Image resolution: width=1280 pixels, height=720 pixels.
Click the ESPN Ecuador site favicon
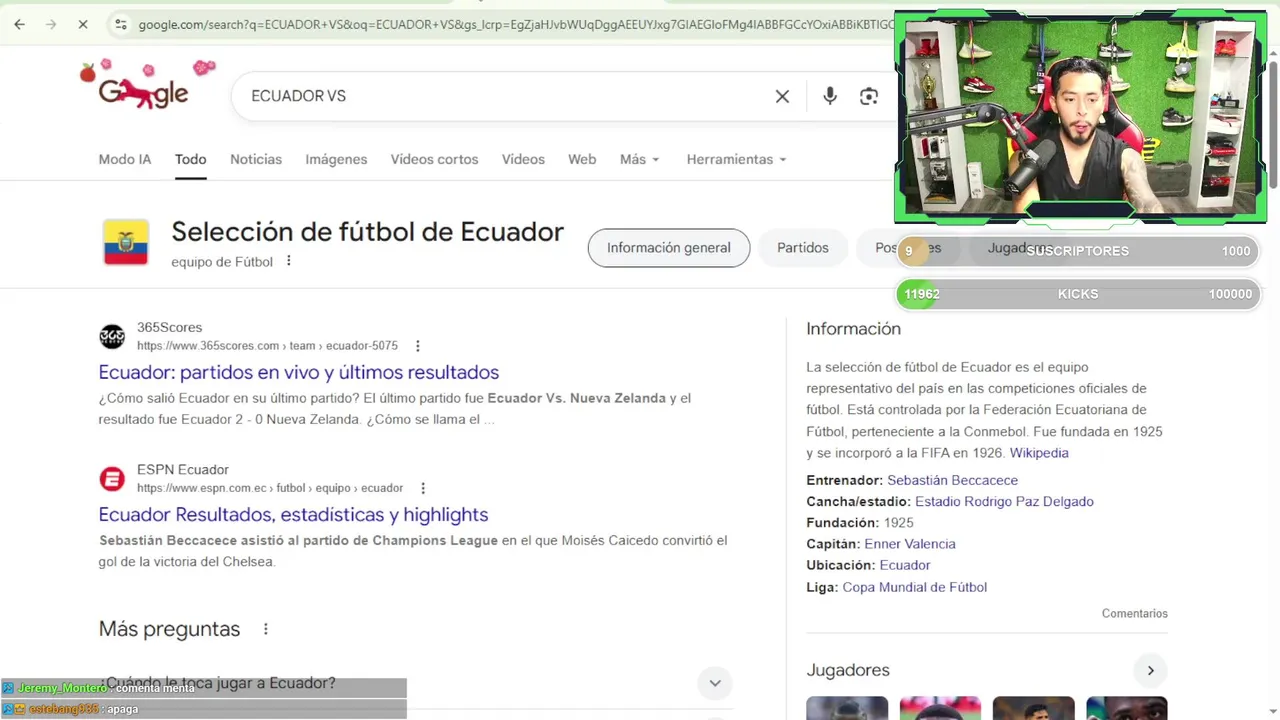coord(112,478)
